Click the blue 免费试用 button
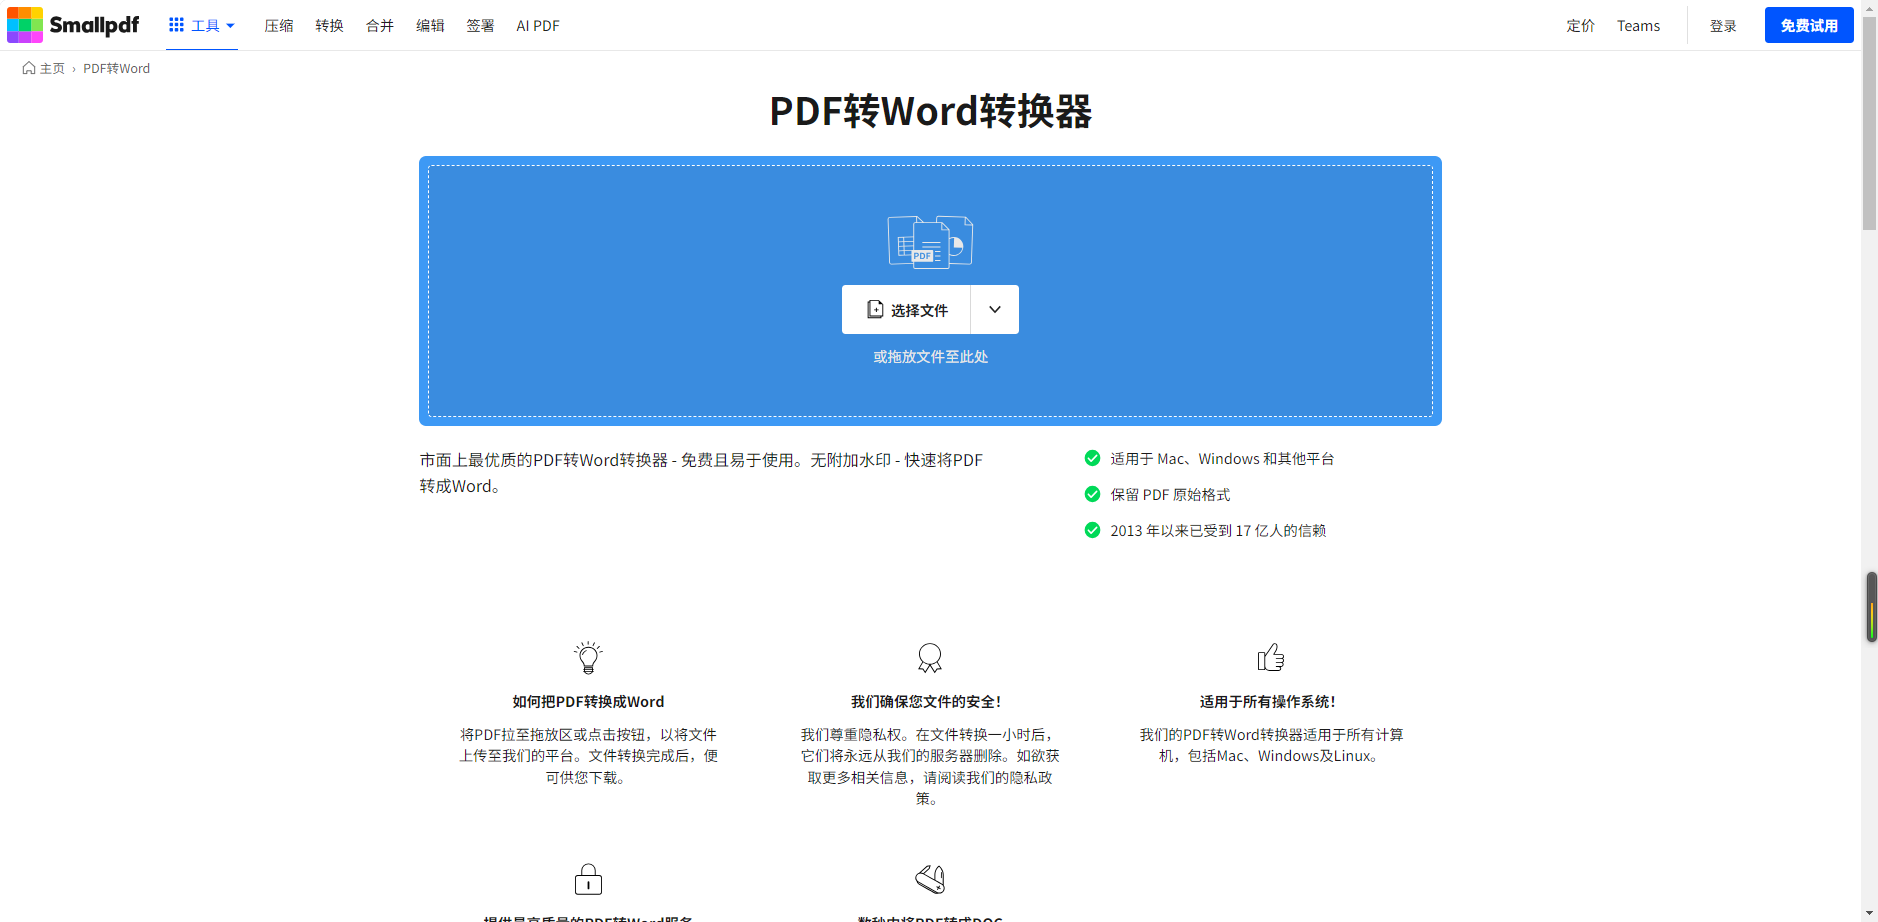 (x=1808, y=26)
